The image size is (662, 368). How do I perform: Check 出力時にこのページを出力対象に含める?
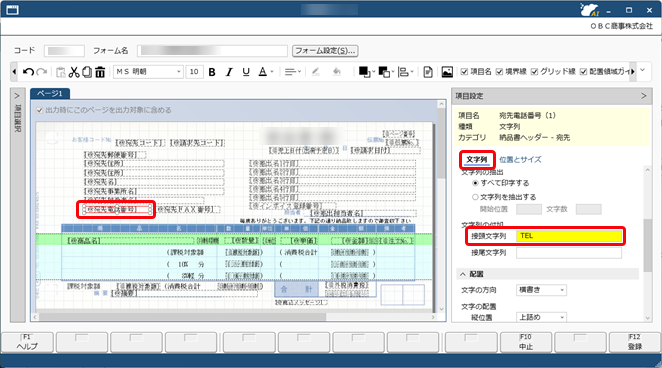tap(40, 110)
